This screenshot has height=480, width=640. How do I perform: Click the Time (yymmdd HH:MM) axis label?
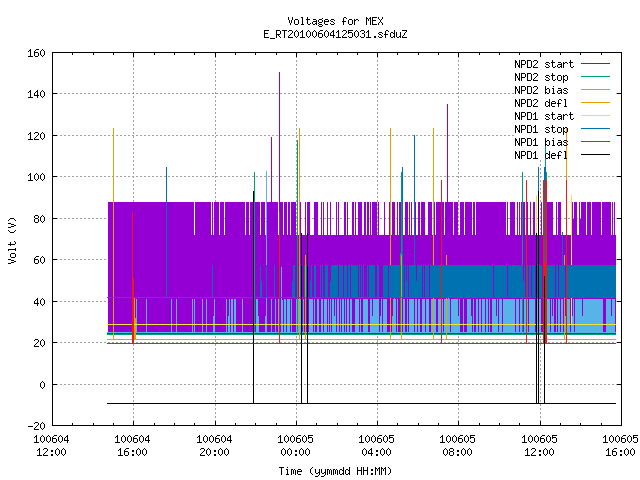coord(335,471)
